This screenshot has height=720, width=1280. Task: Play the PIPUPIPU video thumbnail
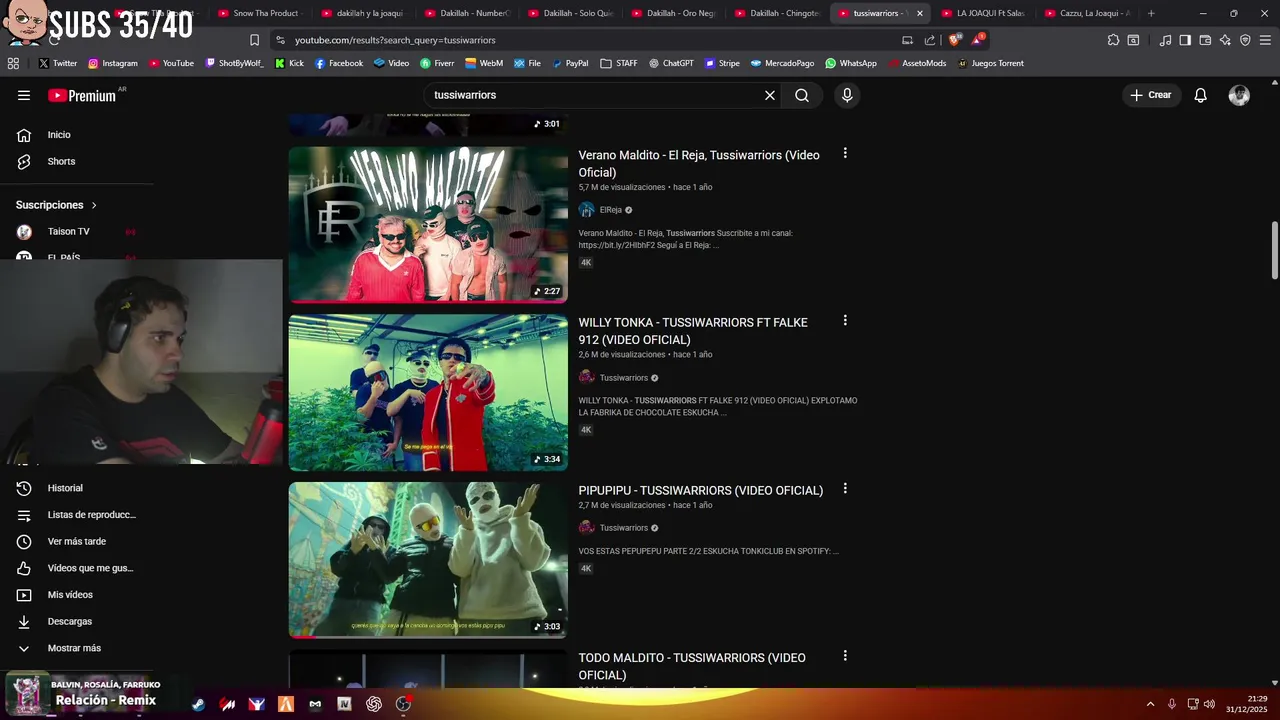click(x=428, y=560)
